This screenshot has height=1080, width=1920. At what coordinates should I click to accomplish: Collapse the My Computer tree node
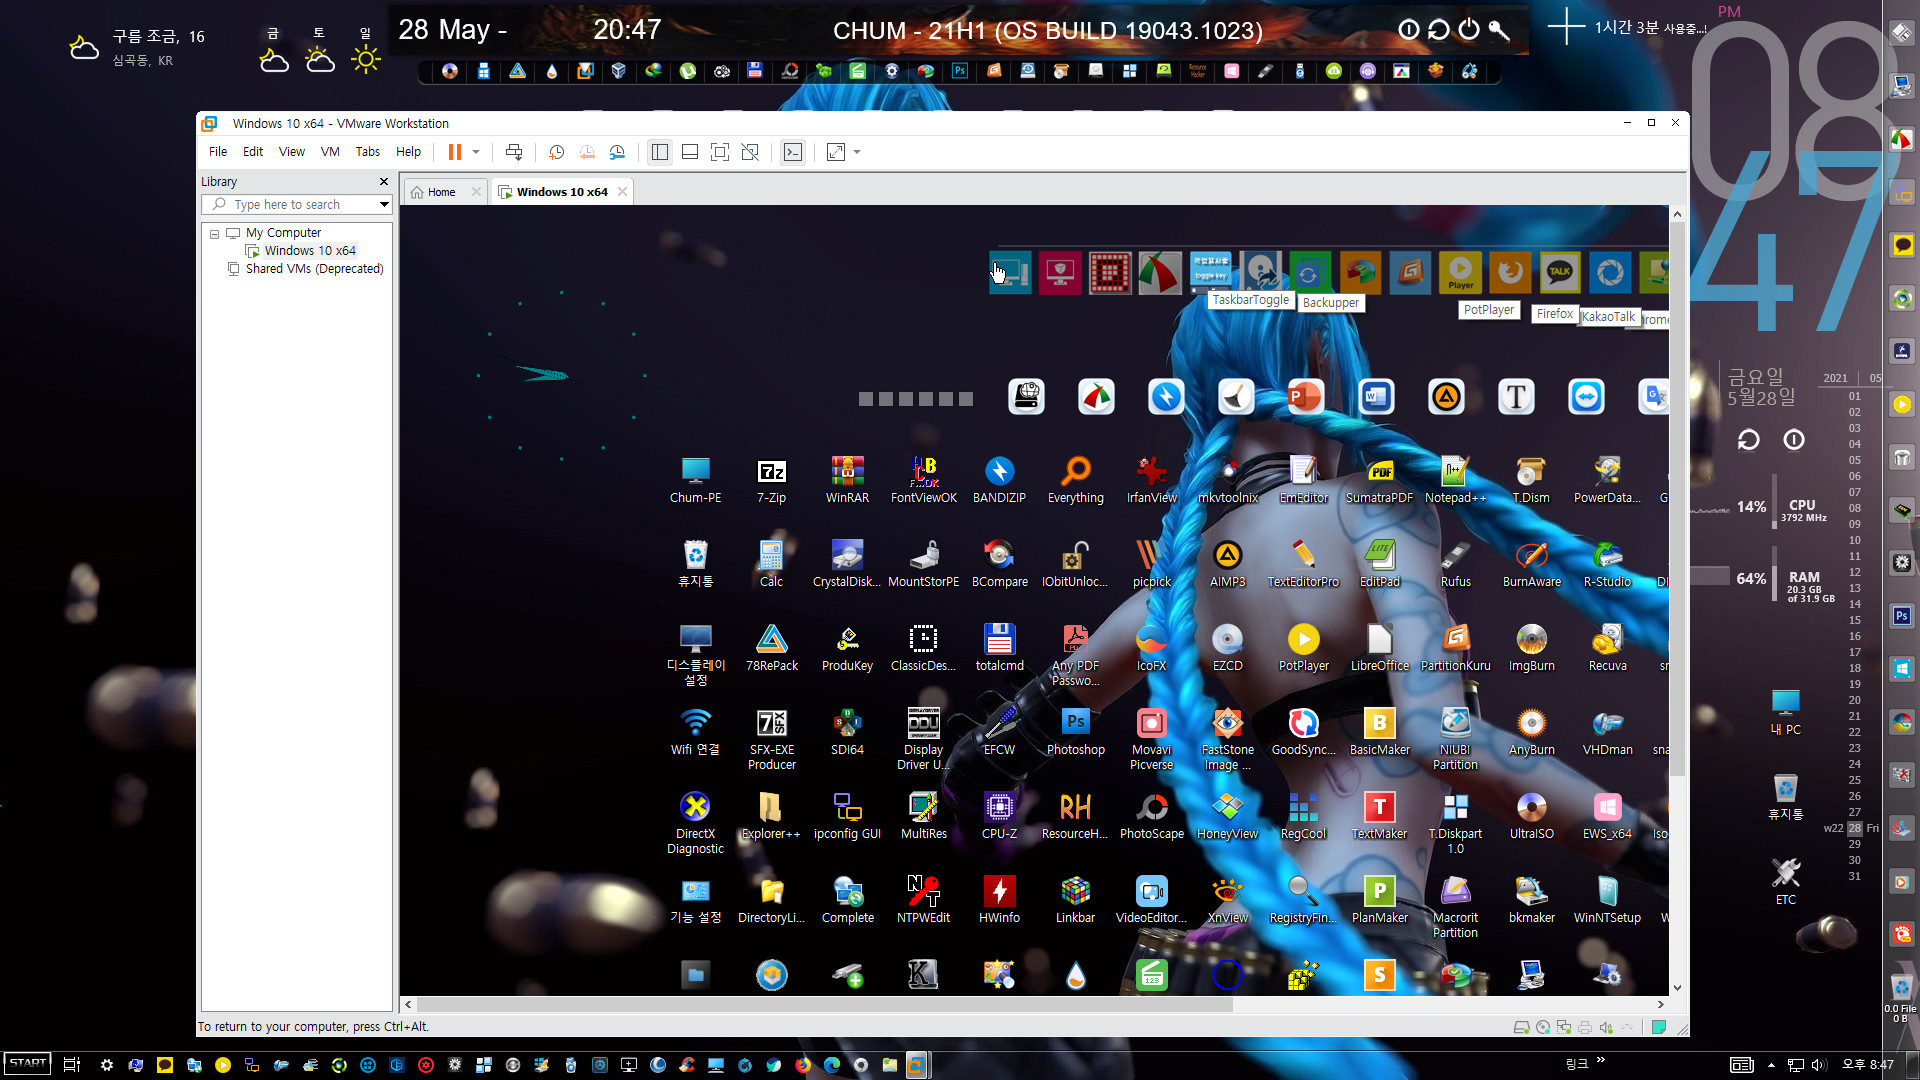point(214,233)
